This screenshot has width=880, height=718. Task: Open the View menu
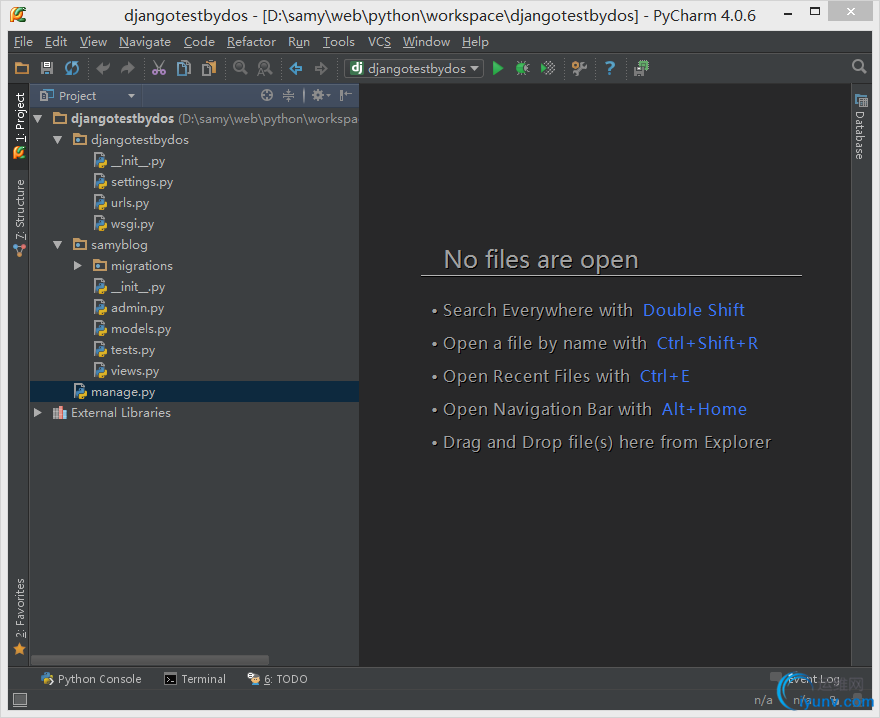pyautogui.click(x=93, y=42)
